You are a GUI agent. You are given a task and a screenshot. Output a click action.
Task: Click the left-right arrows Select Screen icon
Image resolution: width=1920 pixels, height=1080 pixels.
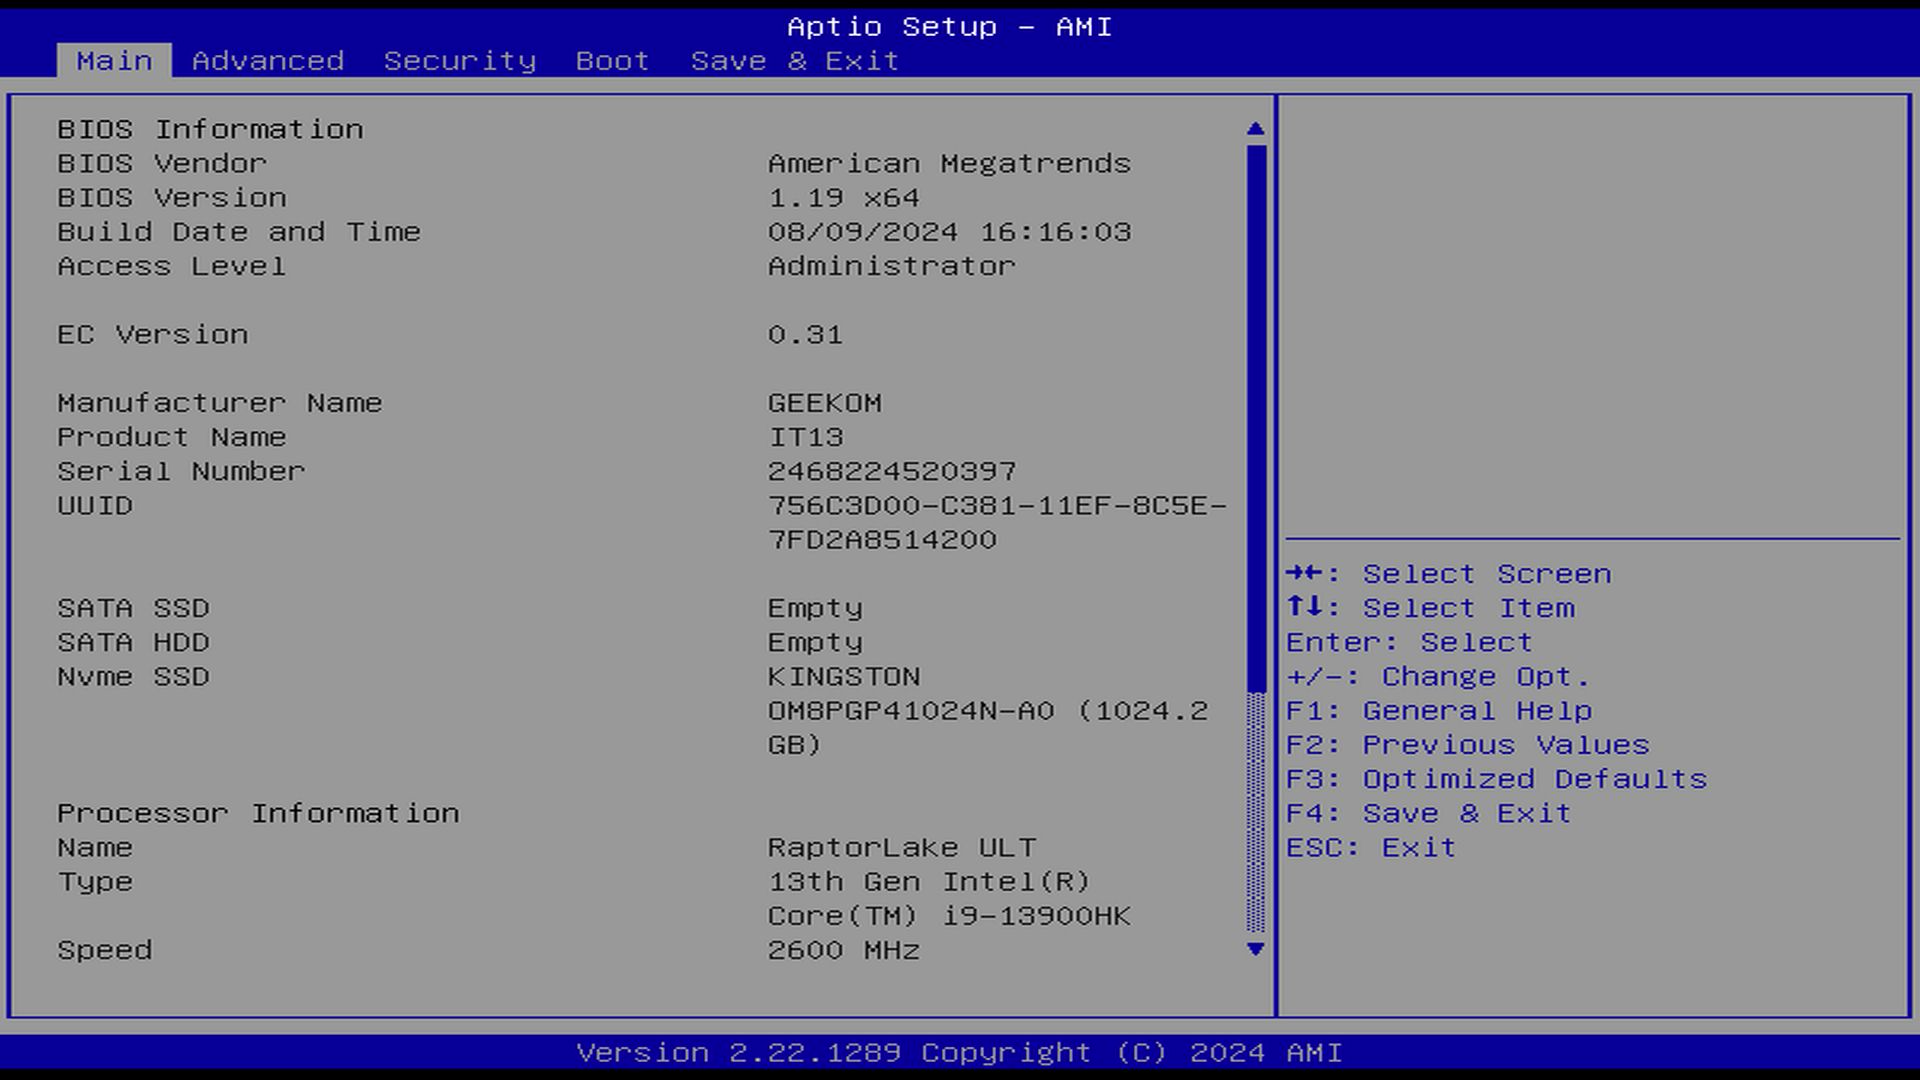(x=1305, y=573)
